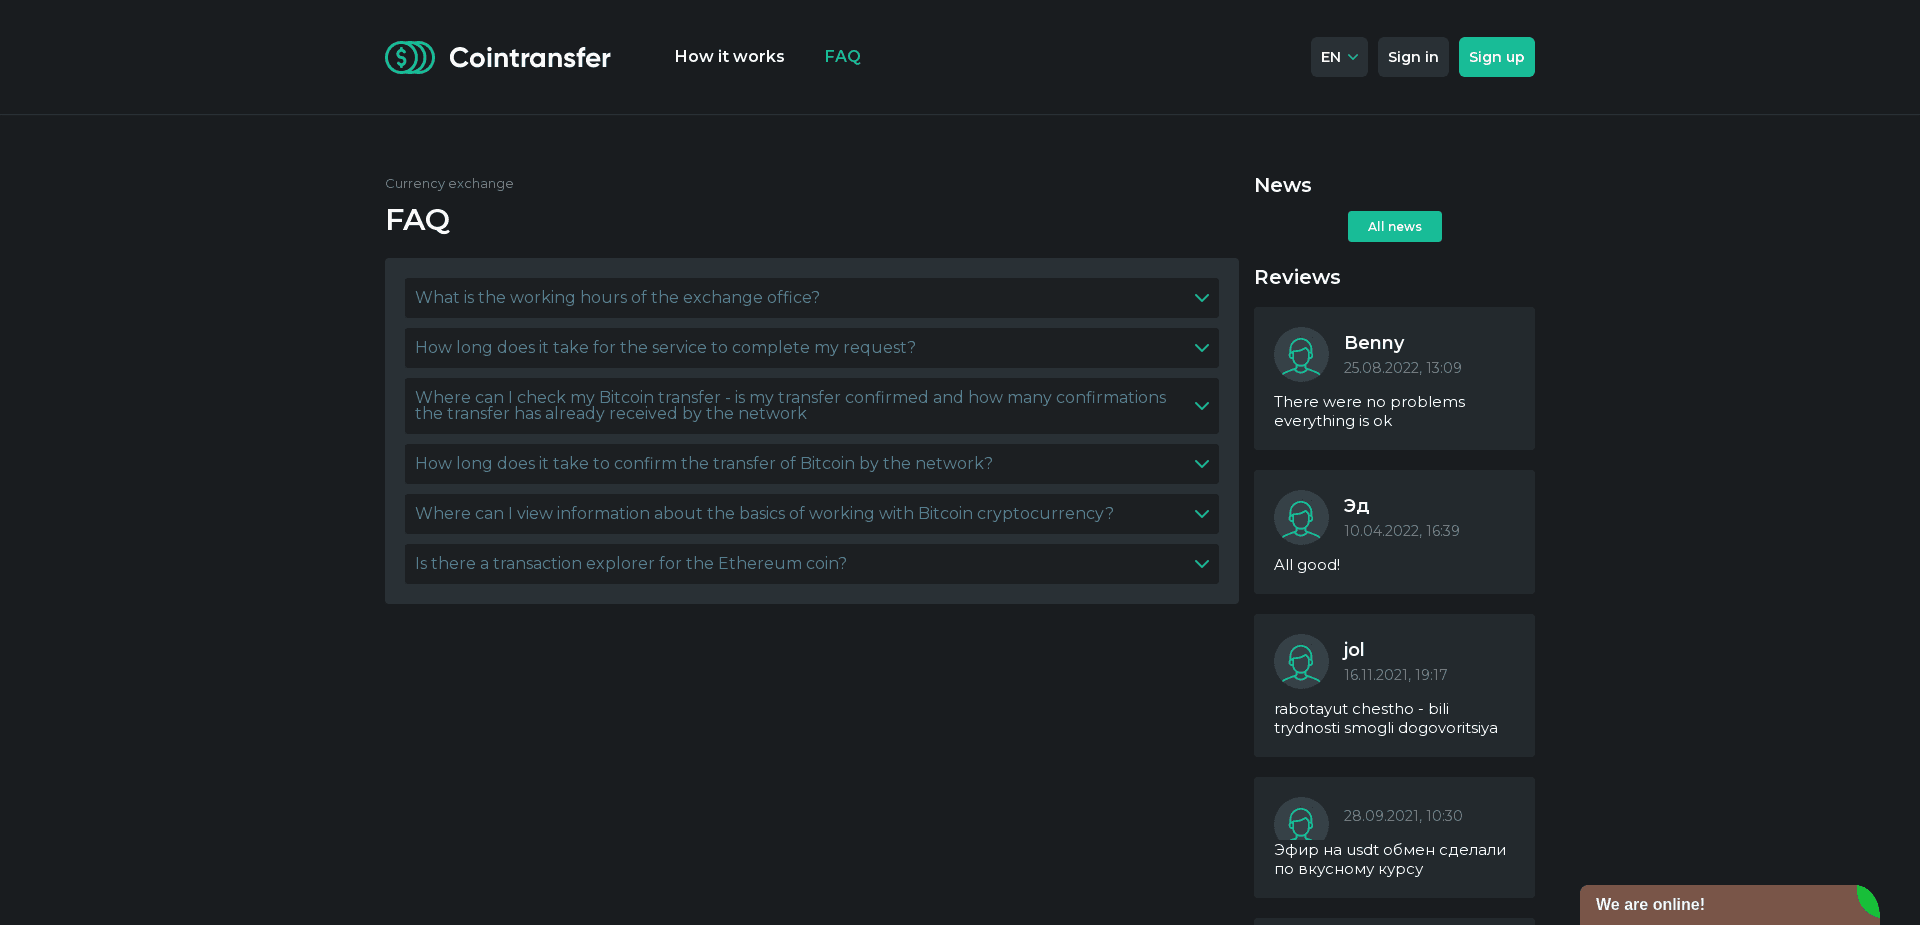Image resolution: width=1920 pixels, height=925 pixels.
Task: Expand the service completion time question
Action: tap(811, 347)
